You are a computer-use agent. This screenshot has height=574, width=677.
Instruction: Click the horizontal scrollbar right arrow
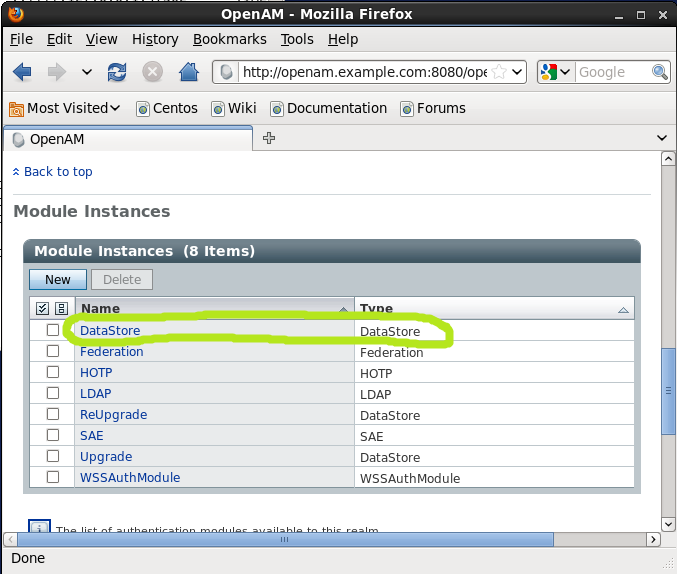tap(653, 539)
